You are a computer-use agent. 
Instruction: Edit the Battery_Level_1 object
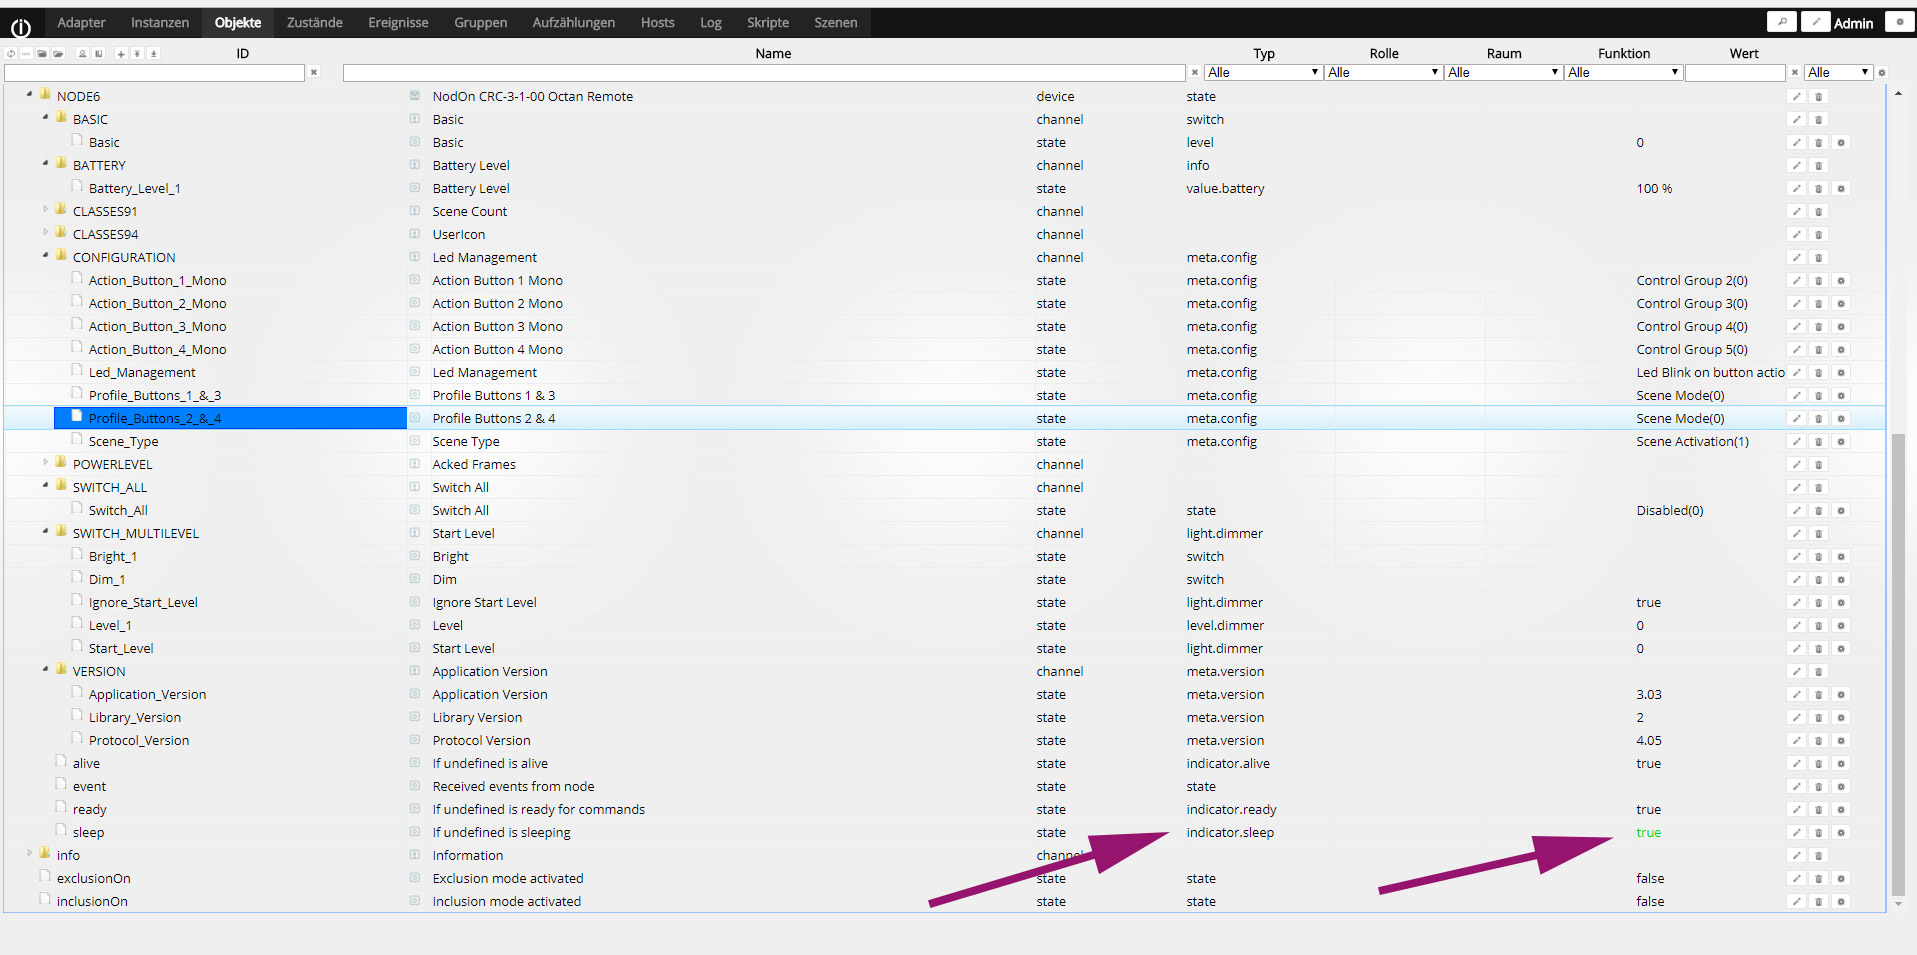pyautogui.click(x=1797, y=189)
